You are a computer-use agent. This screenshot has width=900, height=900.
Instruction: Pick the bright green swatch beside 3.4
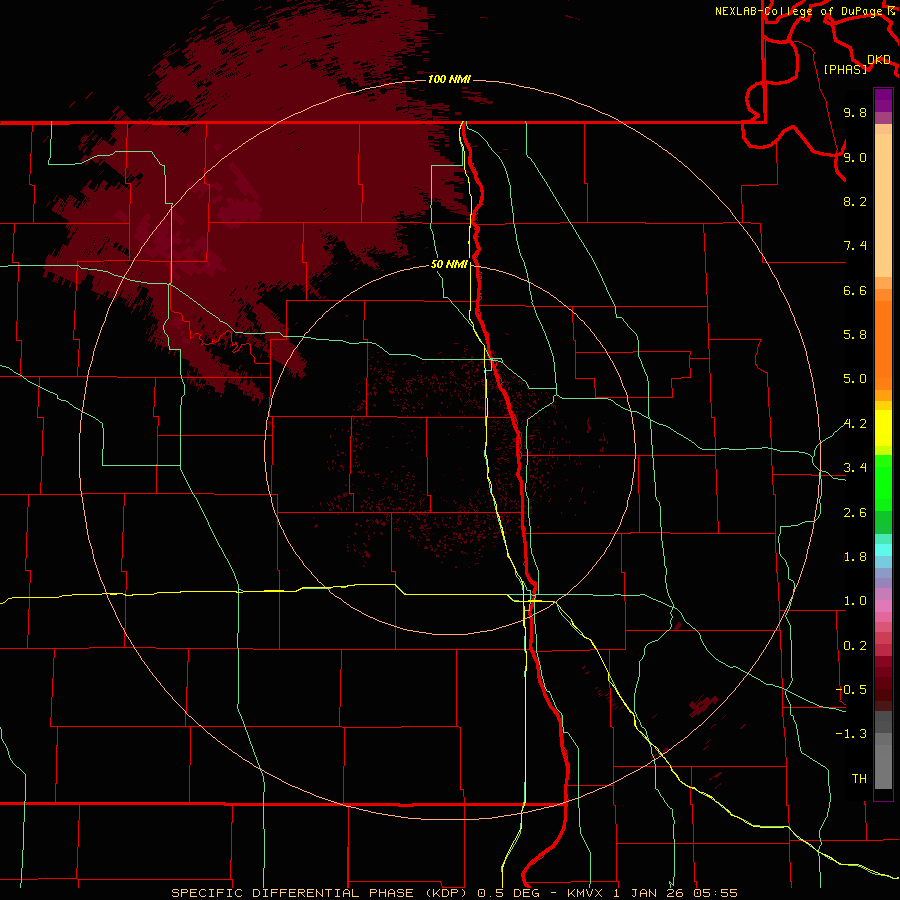883,482
